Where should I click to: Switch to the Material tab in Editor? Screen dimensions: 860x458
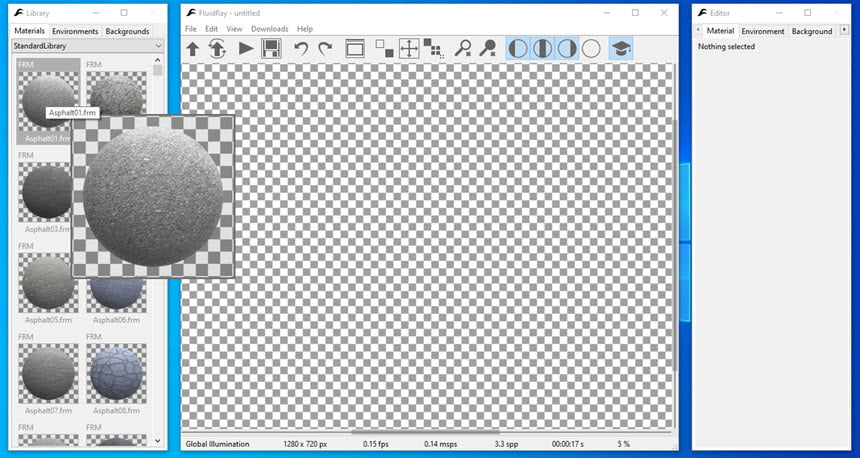(x=720, y=31)
